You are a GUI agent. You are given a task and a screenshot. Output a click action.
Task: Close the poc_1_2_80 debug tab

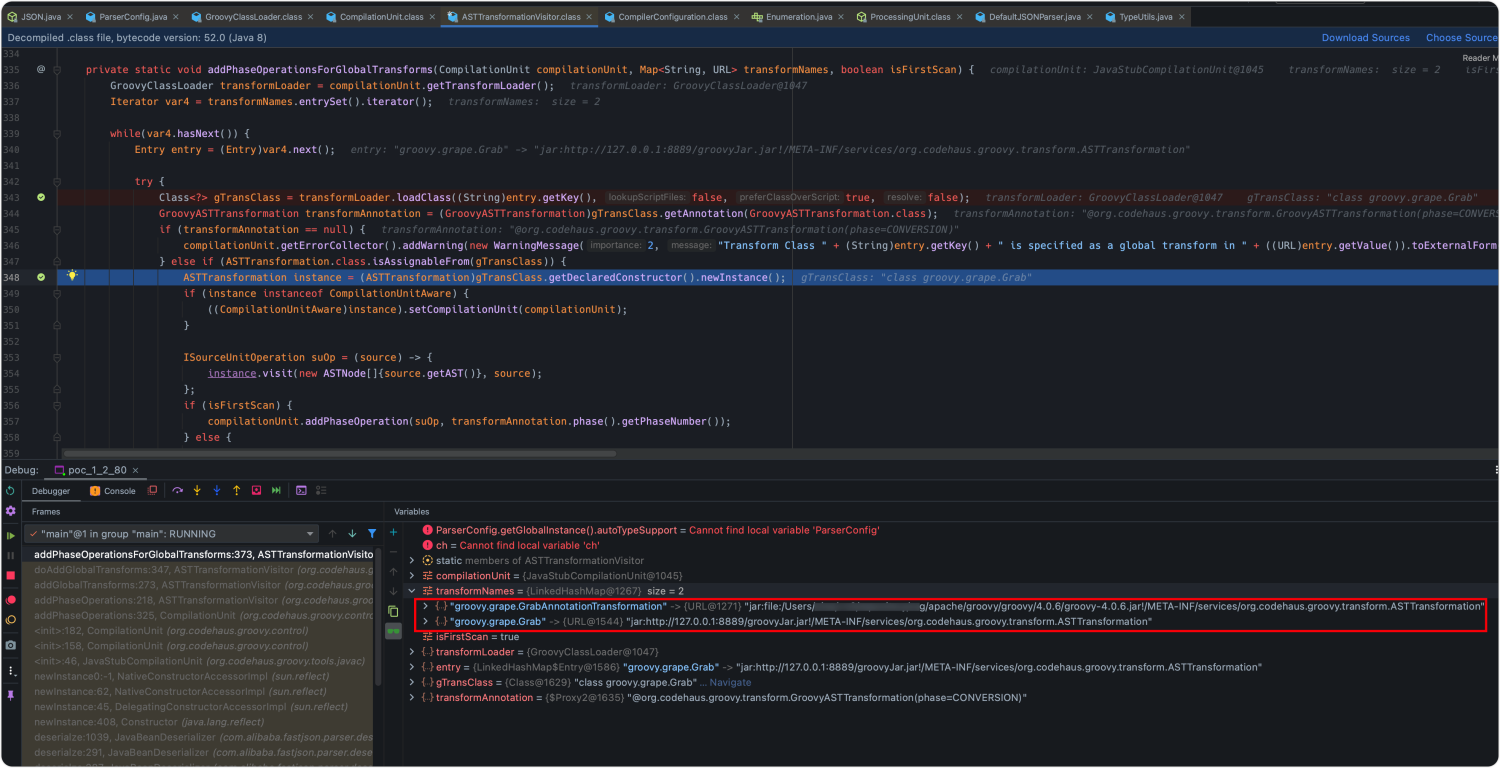(135, 470)
